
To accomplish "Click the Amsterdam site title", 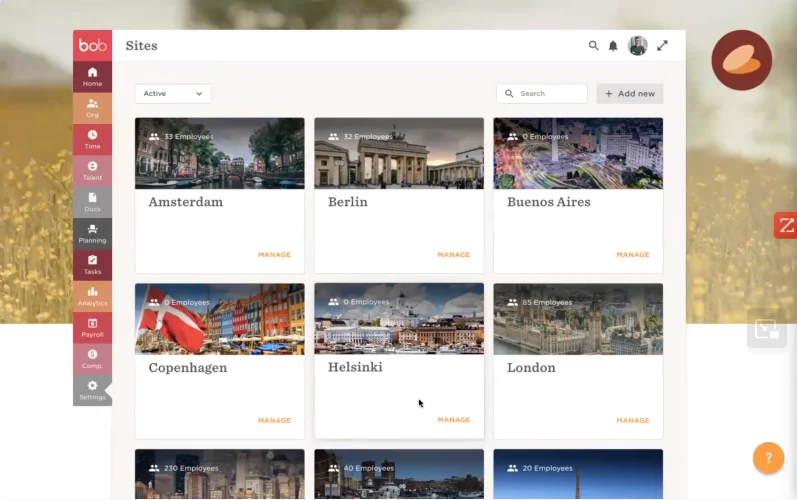I will (186, 202).
